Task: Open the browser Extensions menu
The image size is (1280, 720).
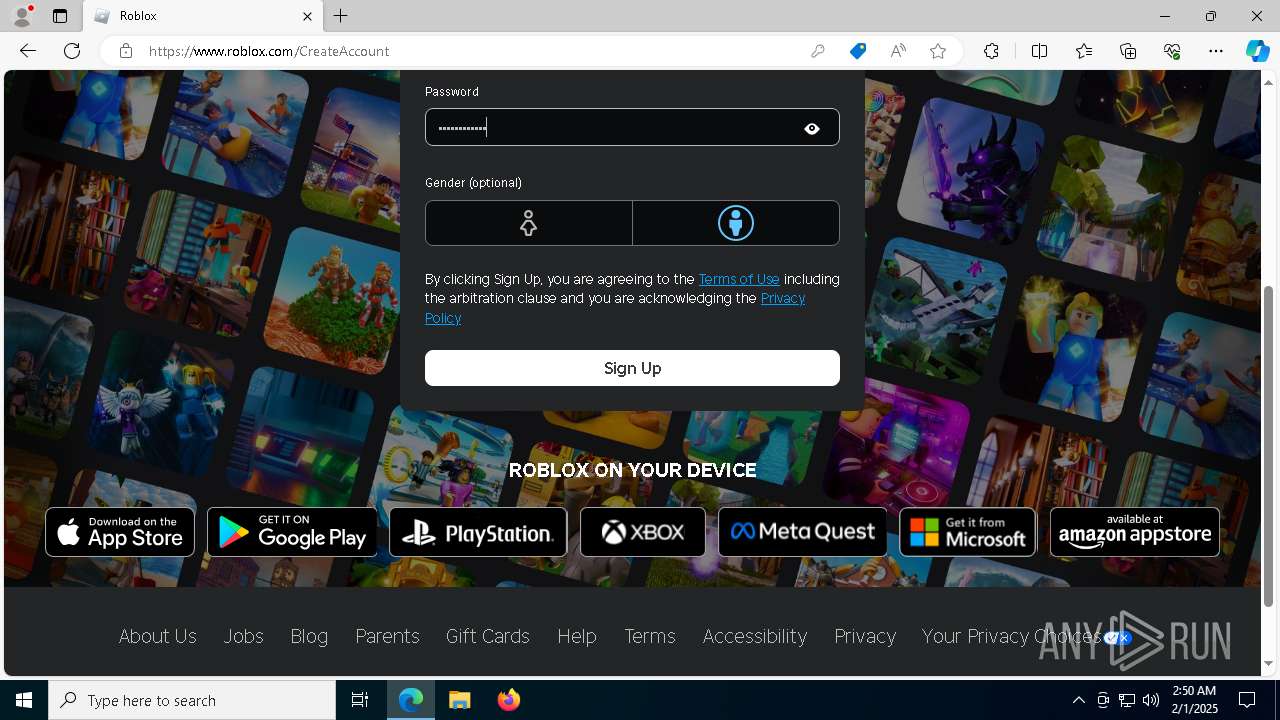Action: 991,51
